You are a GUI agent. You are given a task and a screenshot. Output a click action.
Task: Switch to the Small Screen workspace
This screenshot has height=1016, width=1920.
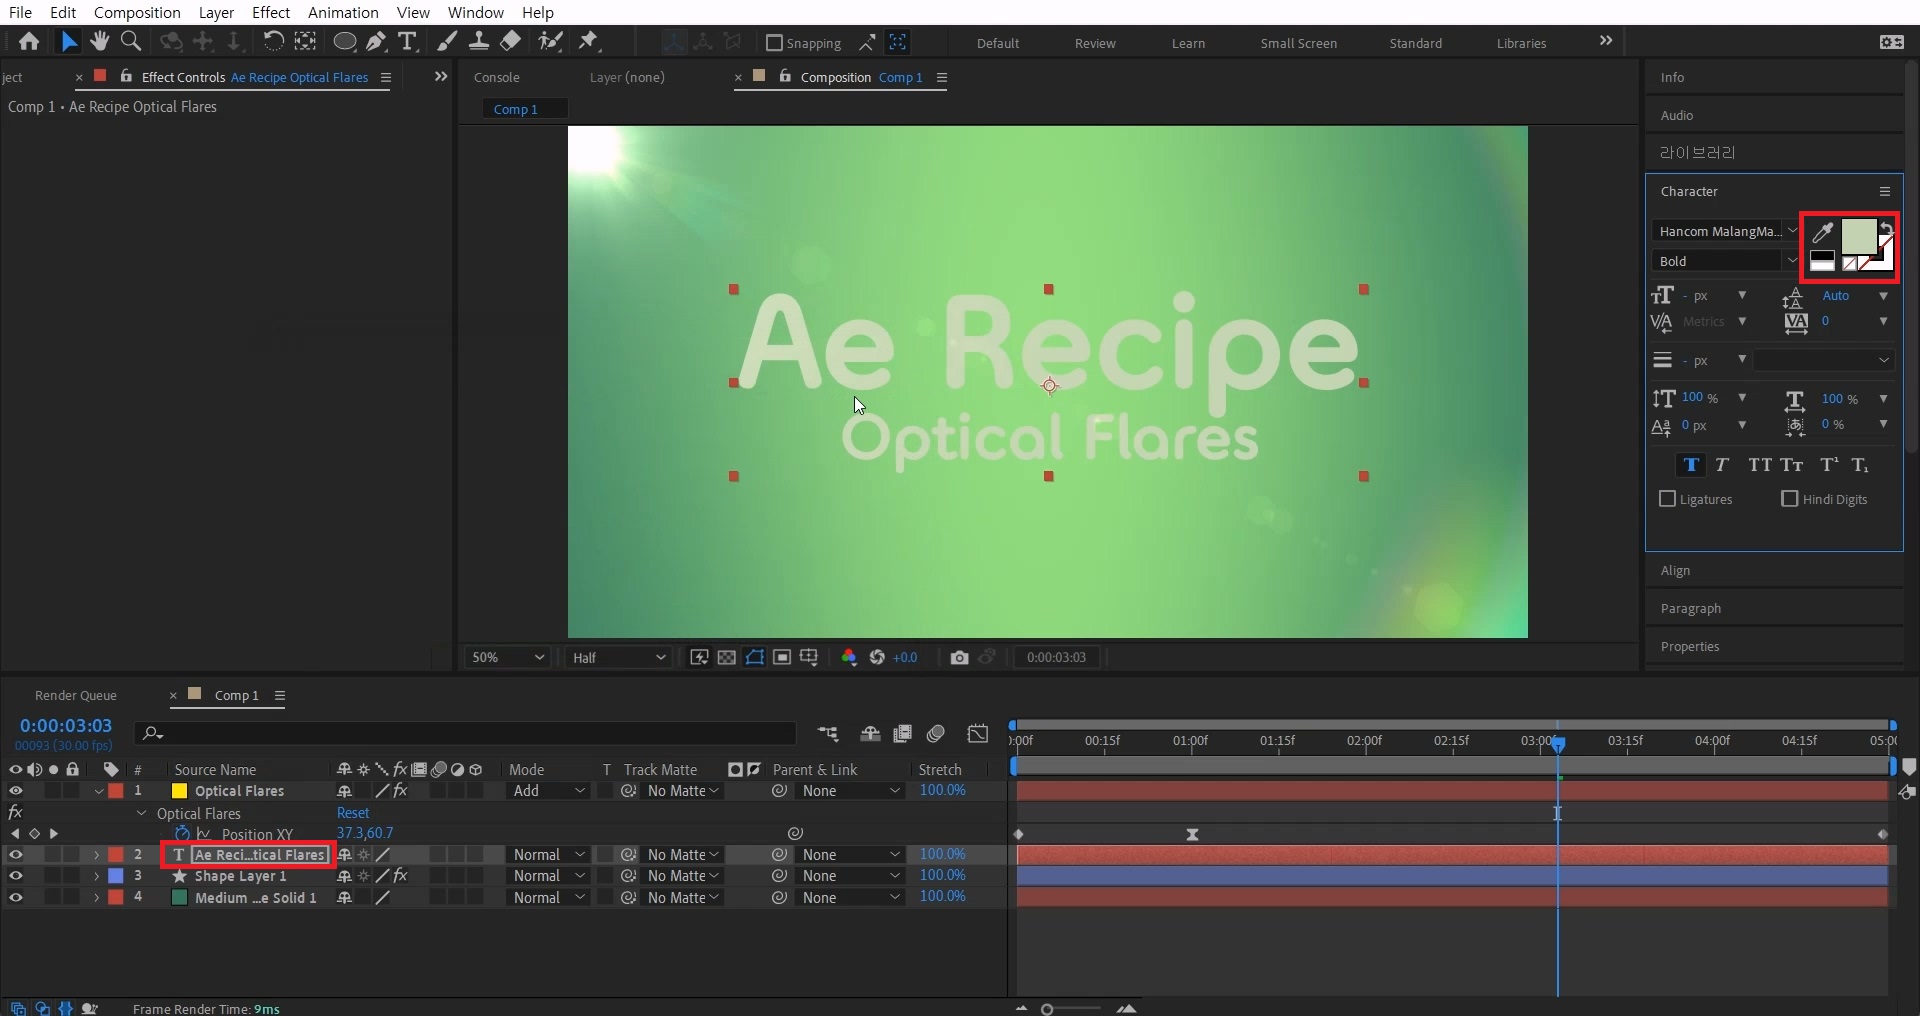pos(1298,43)
